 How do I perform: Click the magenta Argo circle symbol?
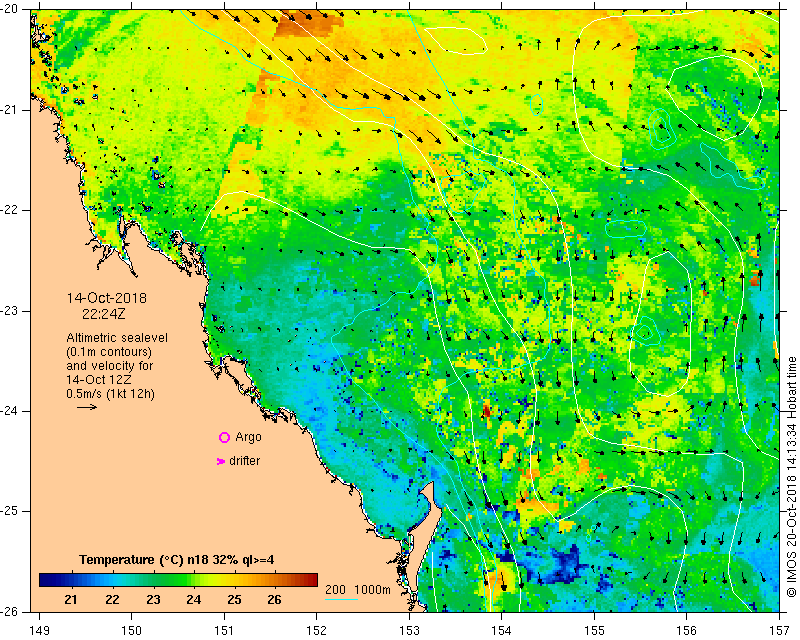click(224, 437)
